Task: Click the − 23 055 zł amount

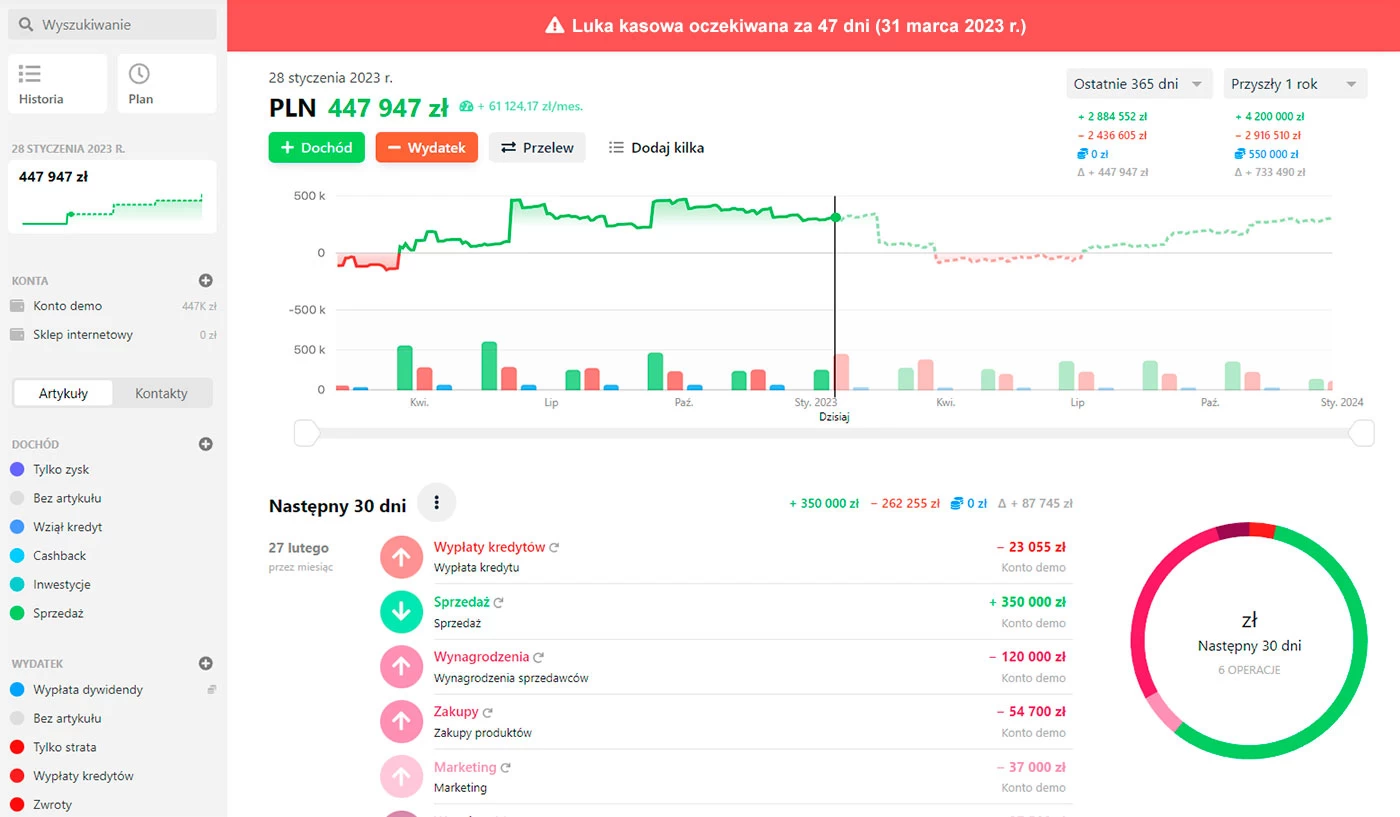Action: (1031, 547)
